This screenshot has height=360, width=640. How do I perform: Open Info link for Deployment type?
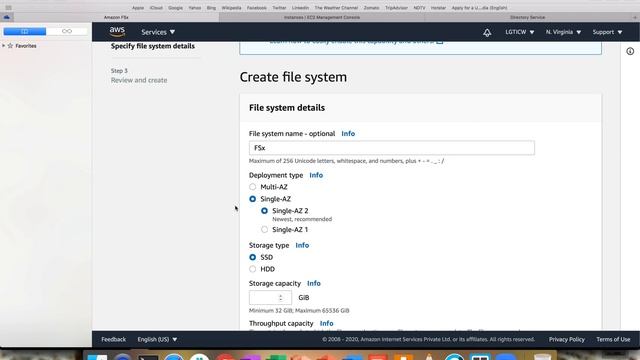coord(316,175)
